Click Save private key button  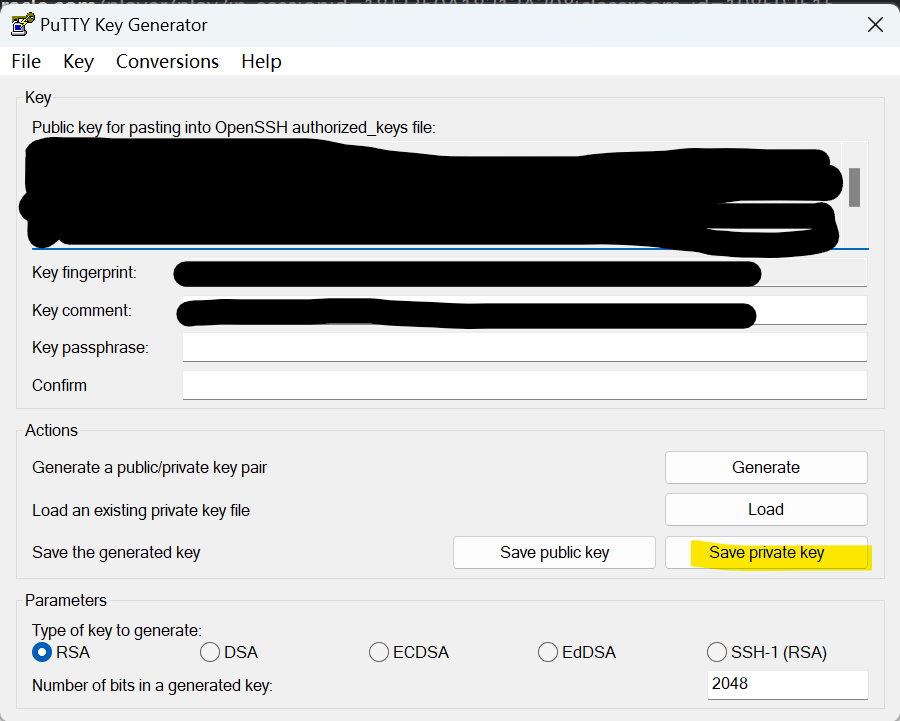pos(766,552)
